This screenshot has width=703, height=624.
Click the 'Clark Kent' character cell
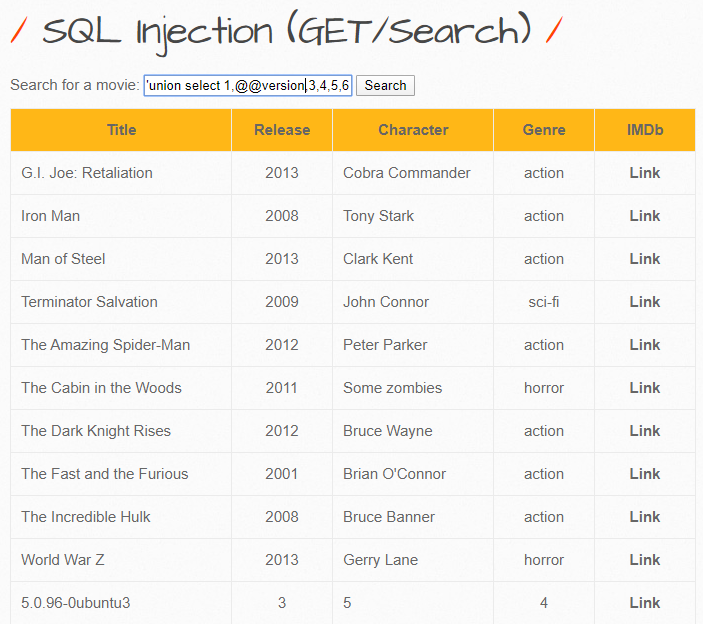pos(413,259)
